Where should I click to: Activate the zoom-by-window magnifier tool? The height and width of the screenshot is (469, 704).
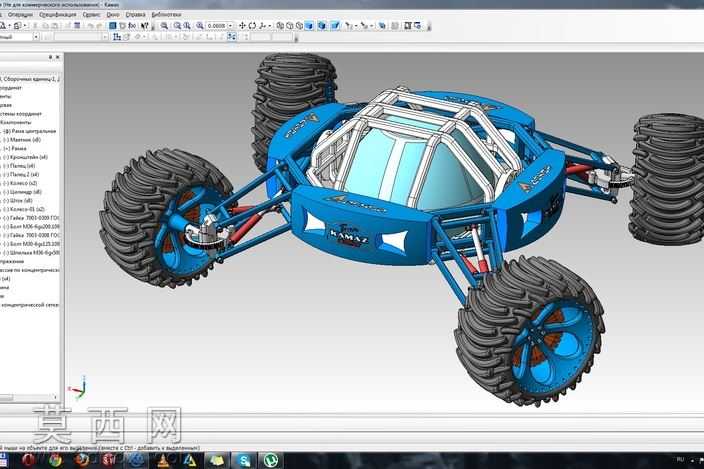[x=164, y=26]
